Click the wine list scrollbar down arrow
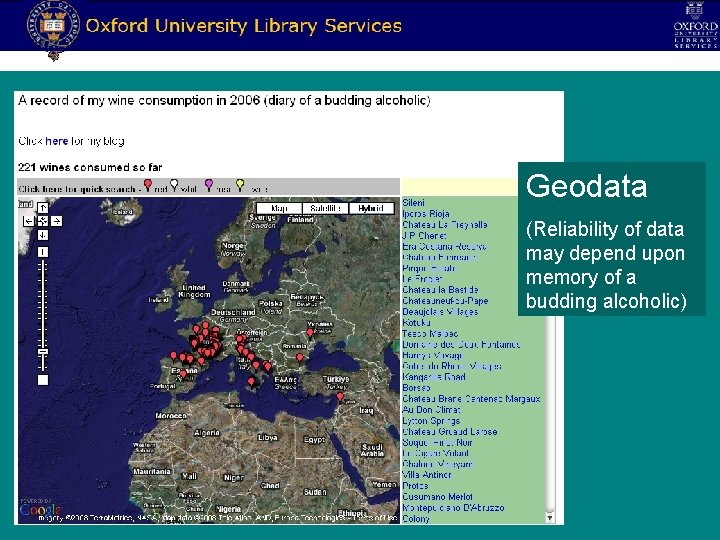Screen dimensions: 720x540 (550, 518)
